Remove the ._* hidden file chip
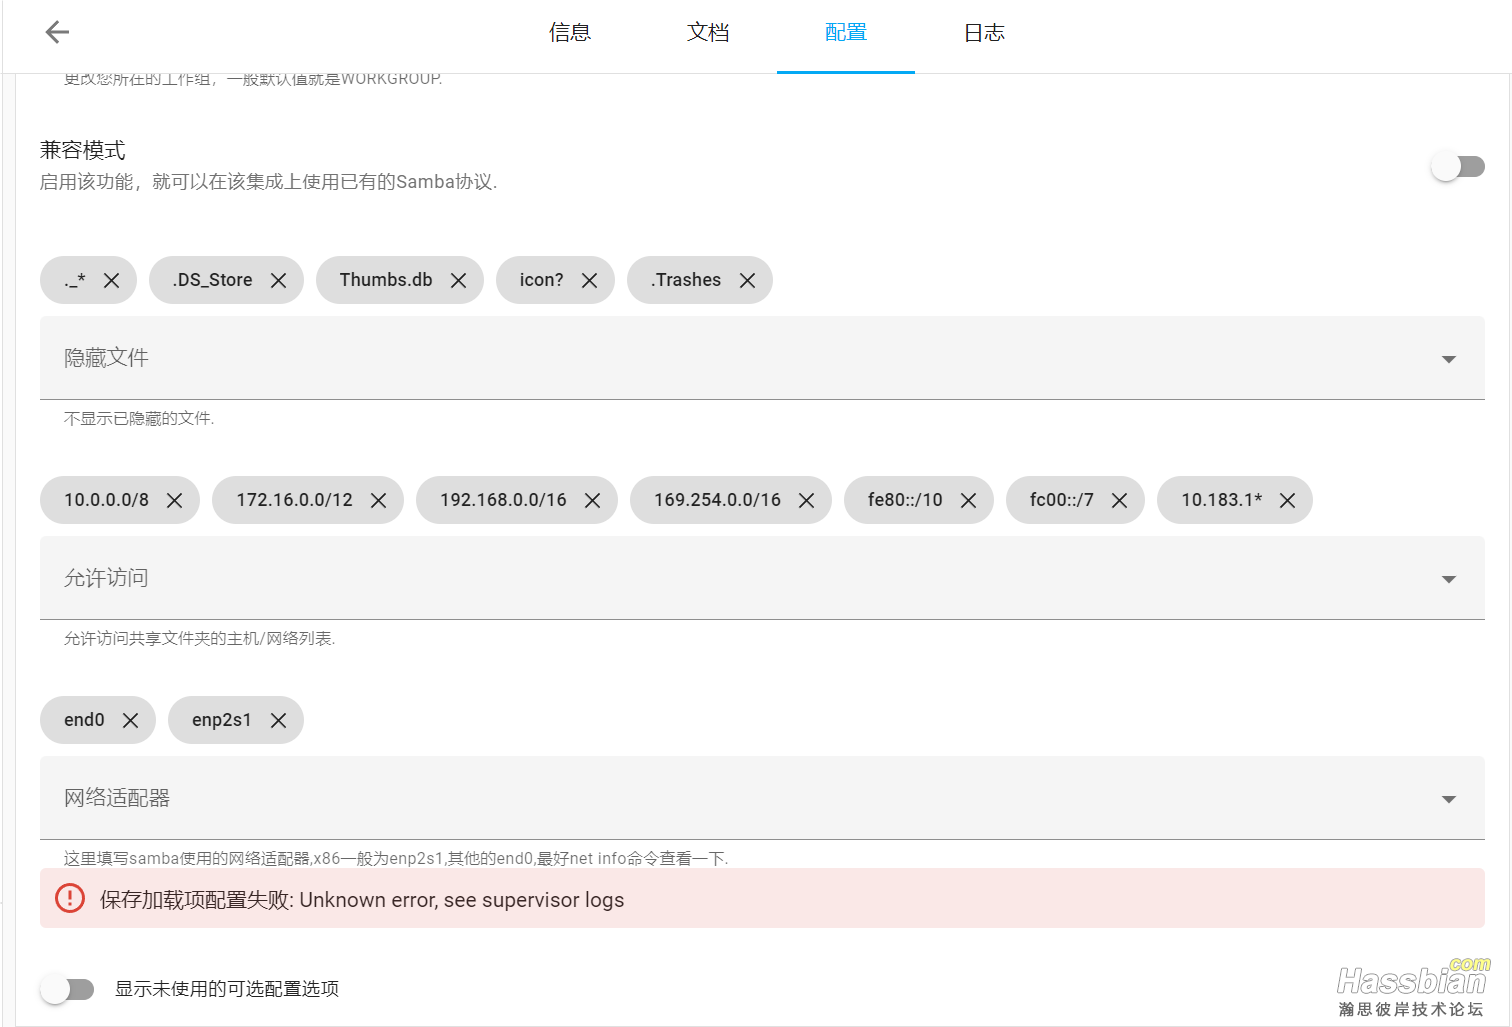 click(112, 281)
